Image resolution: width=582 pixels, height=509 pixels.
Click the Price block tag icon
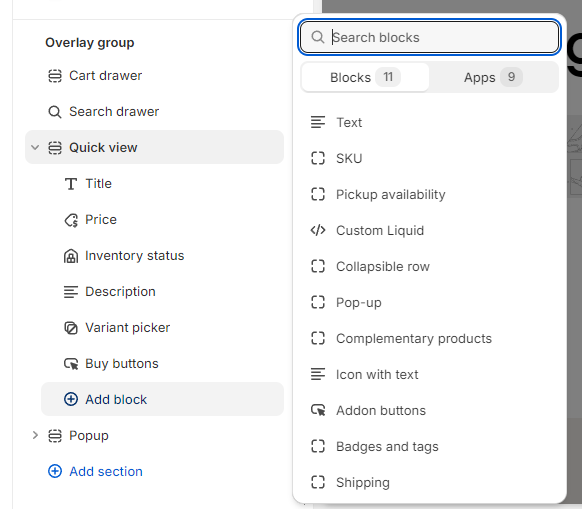point(71,220)
